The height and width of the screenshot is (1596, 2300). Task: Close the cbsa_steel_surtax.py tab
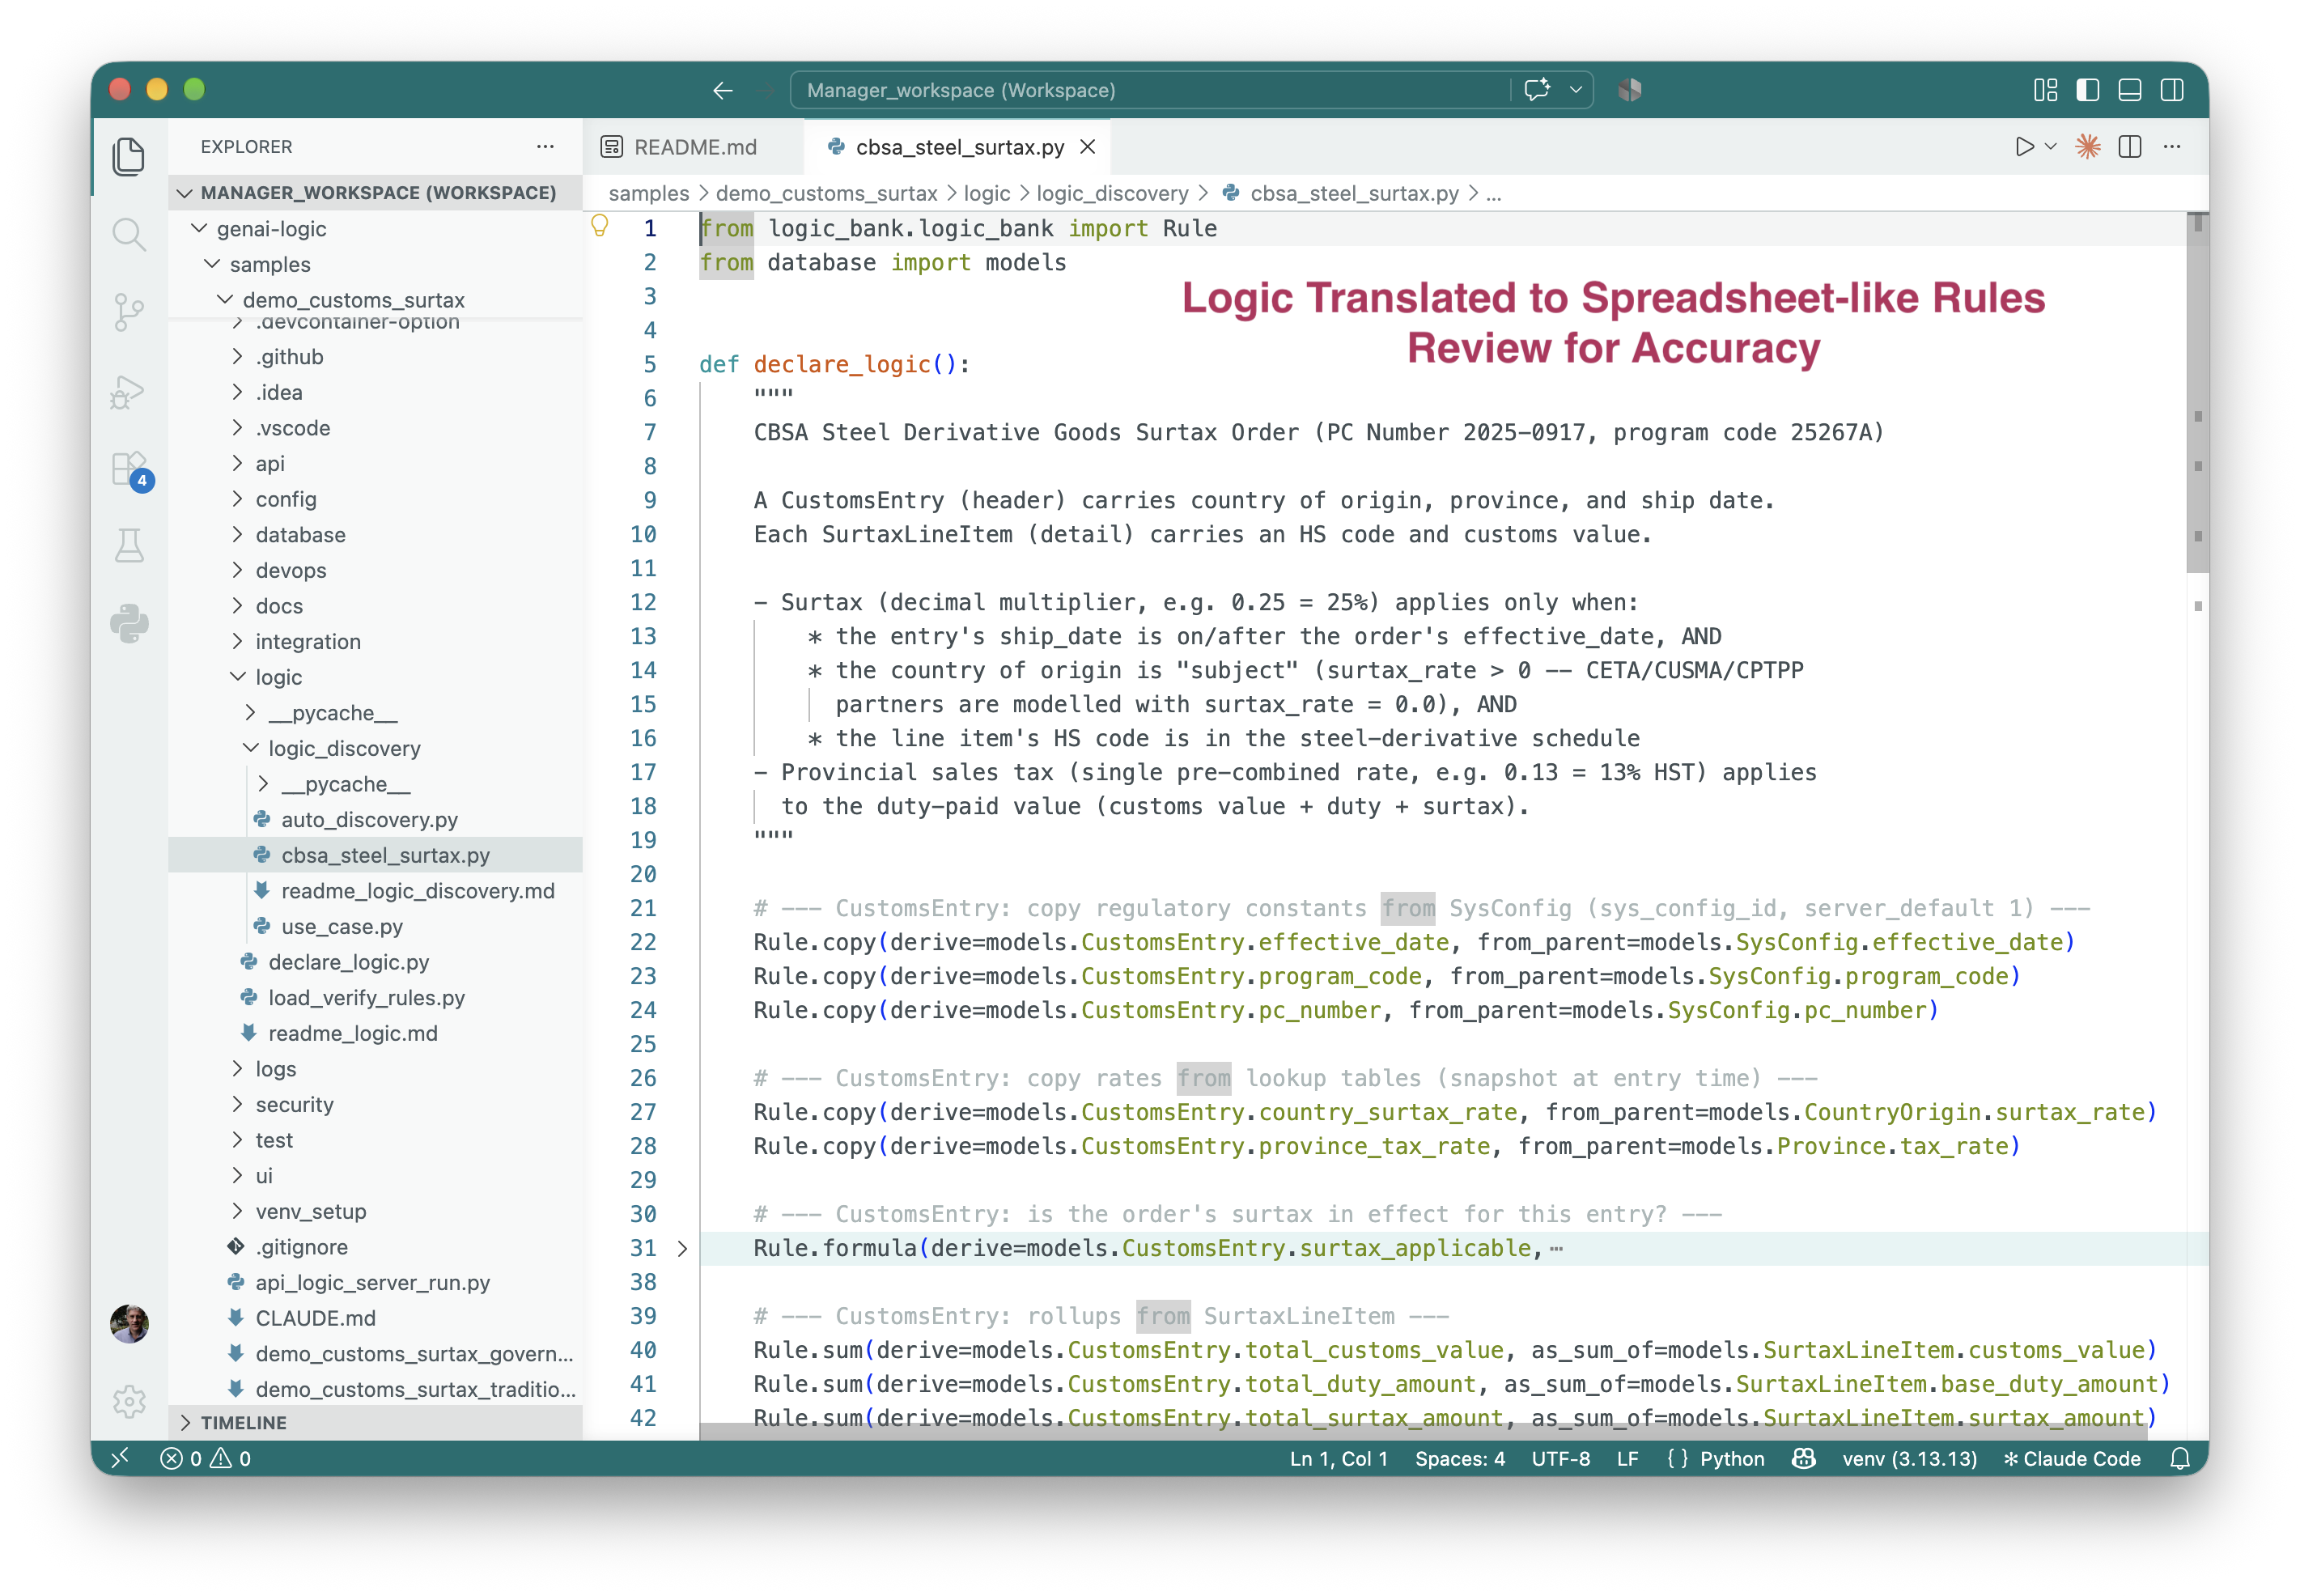(1087, 147)
